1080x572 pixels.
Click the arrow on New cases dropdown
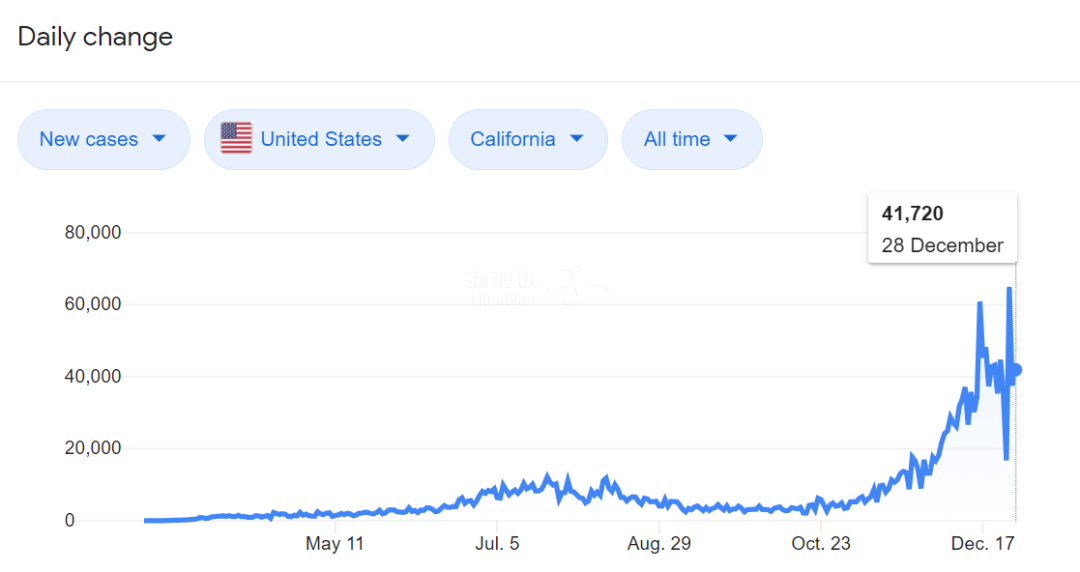point(159,139)
